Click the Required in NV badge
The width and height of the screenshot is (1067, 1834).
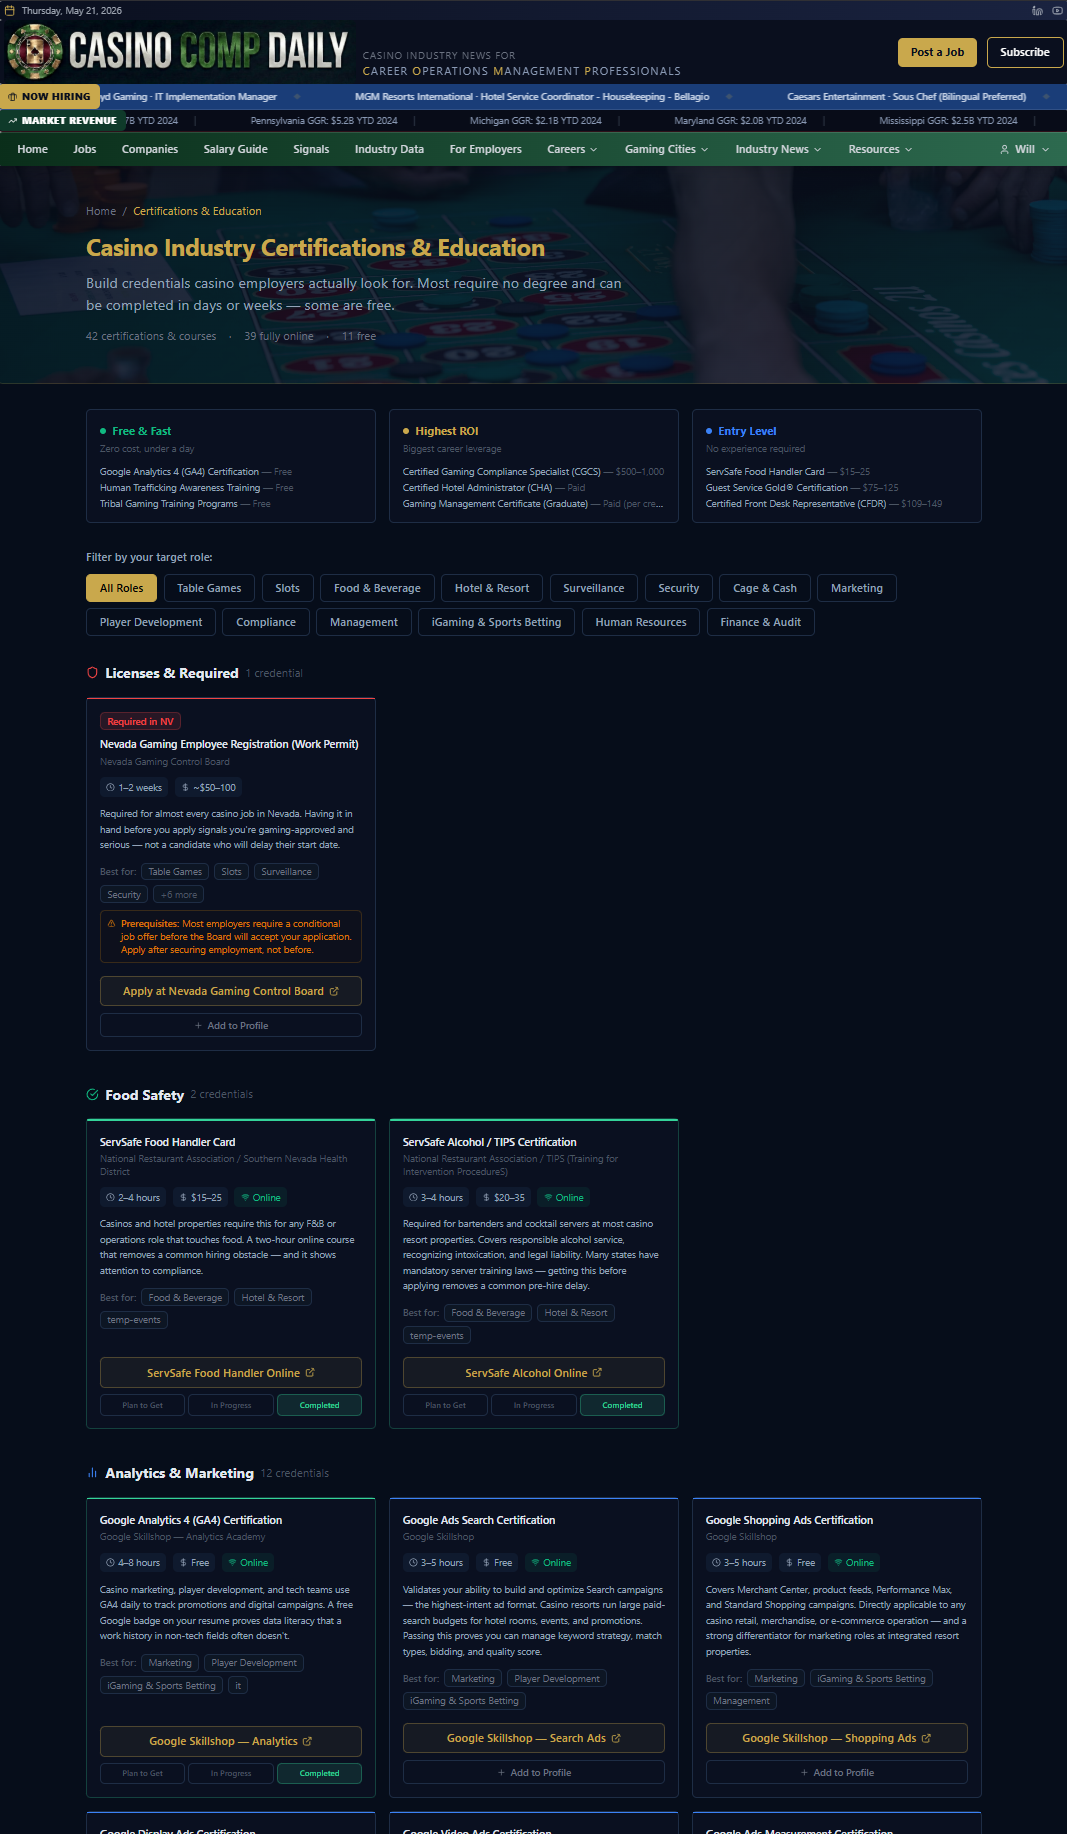tap(140, 722)
